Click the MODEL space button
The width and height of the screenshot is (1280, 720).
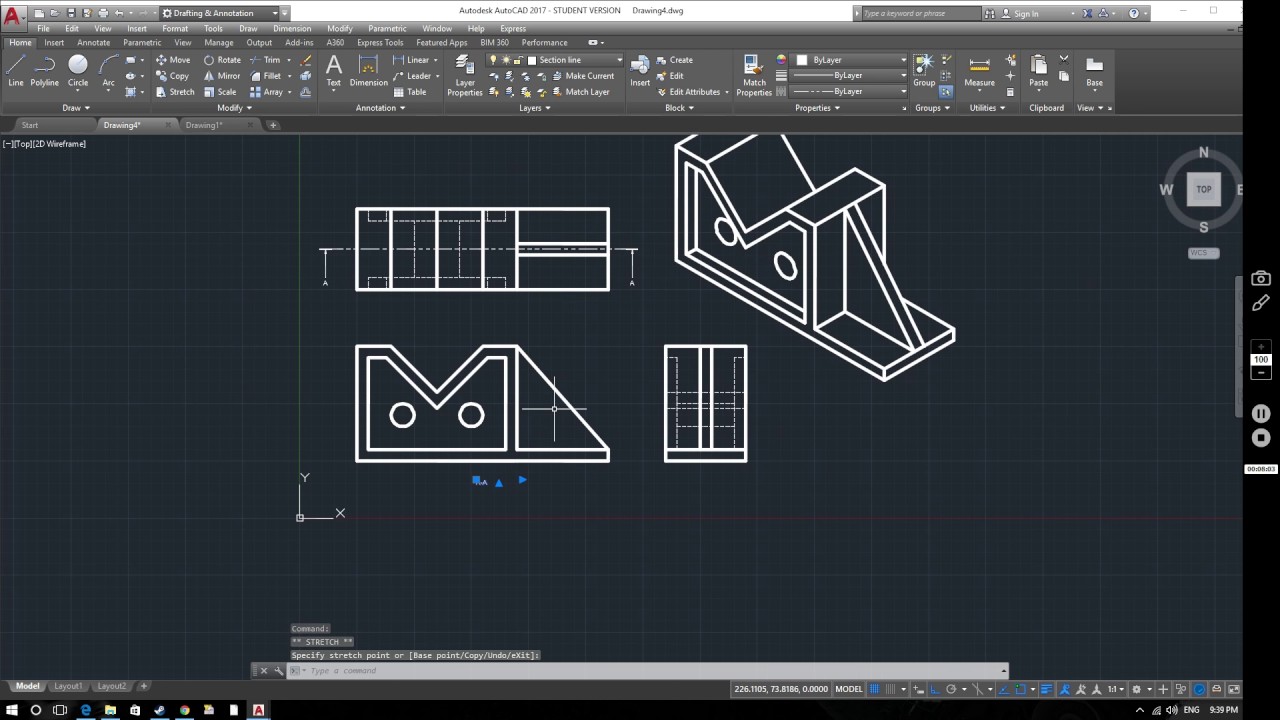click(x=848, y=689)
